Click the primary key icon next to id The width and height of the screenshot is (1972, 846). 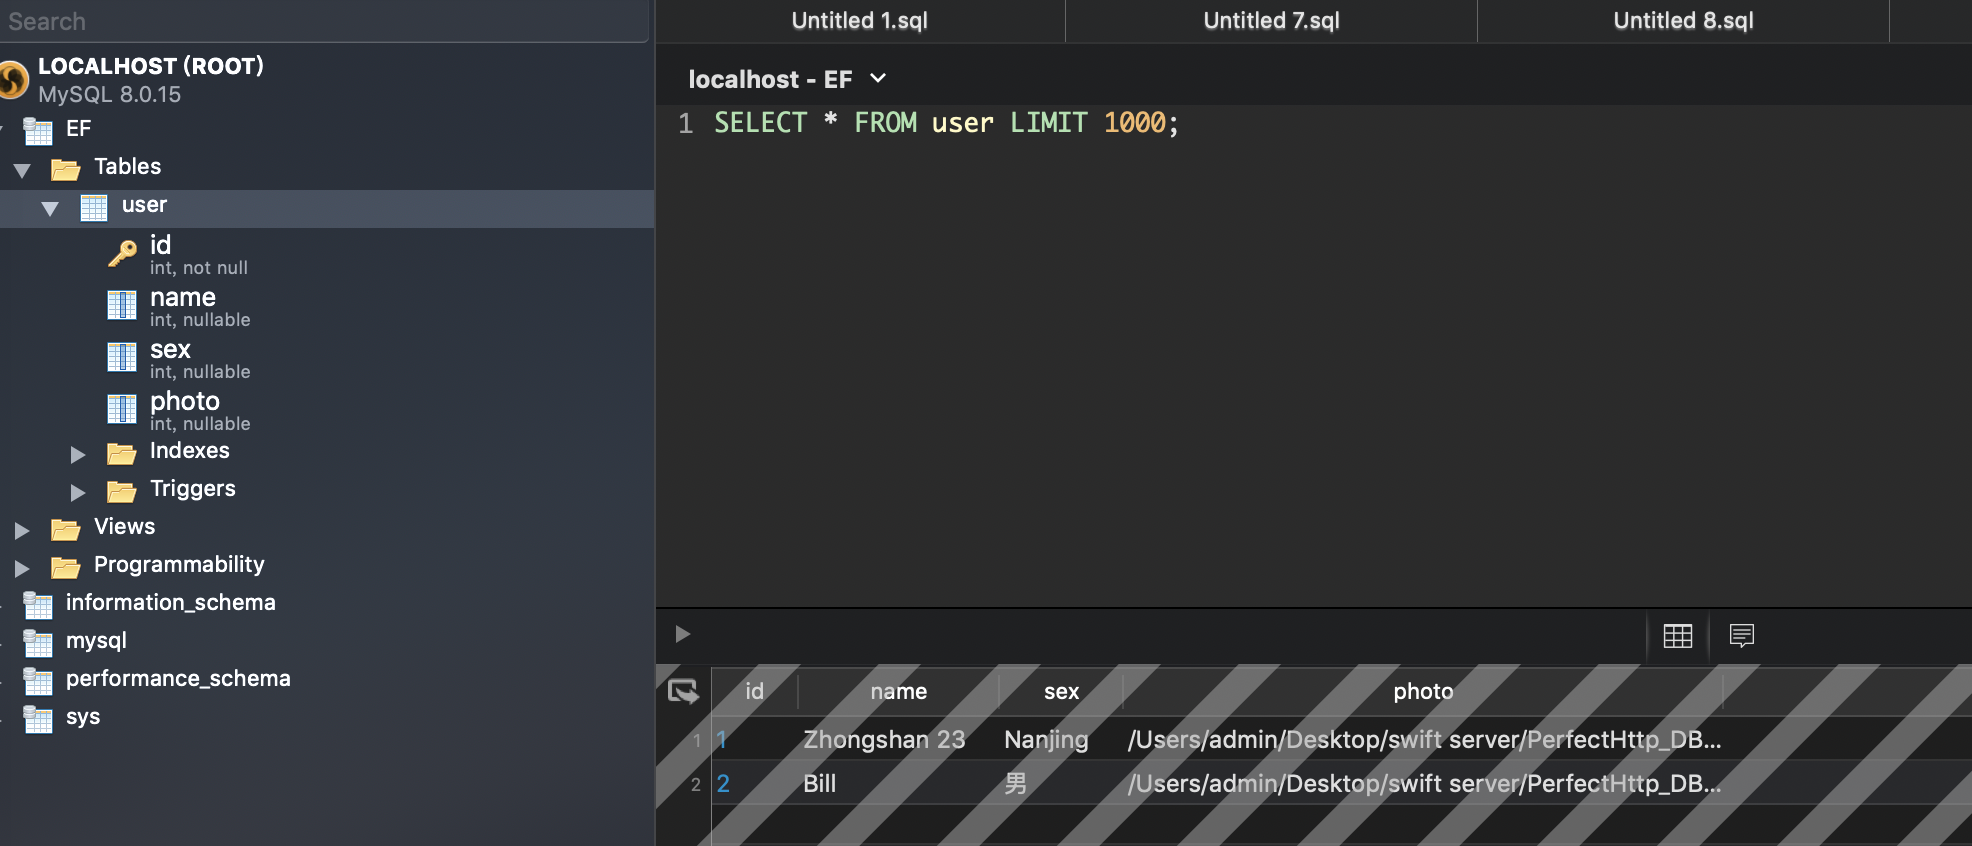pyautogui.click(x=122, y=254)
